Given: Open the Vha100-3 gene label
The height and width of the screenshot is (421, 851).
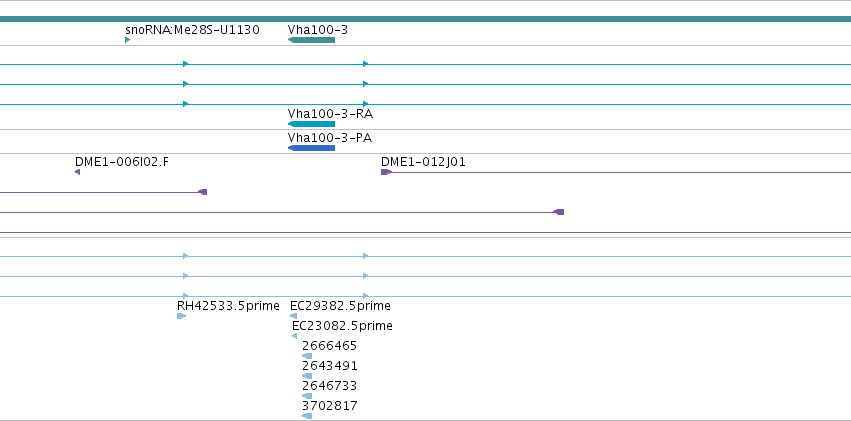Looking at the screenshot, I should (318, 30).
